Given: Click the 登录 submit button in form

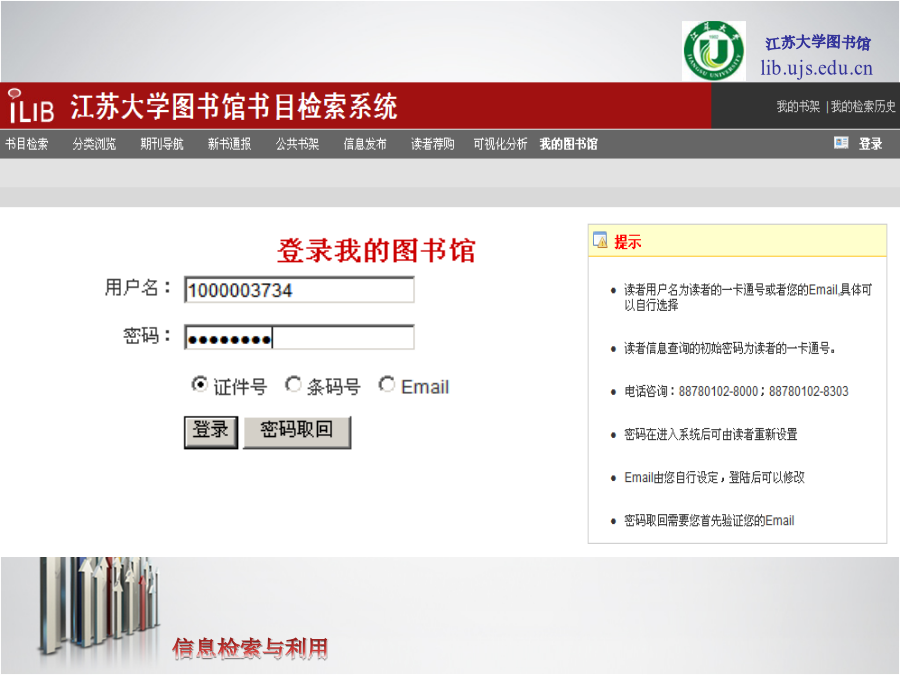Looking at the screenshot, I should 211,432.
